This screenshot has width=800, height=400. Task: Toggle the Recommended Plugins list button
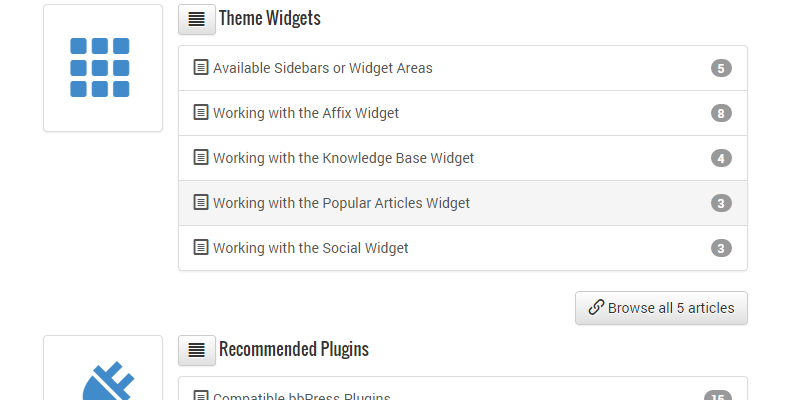point(196,350)
